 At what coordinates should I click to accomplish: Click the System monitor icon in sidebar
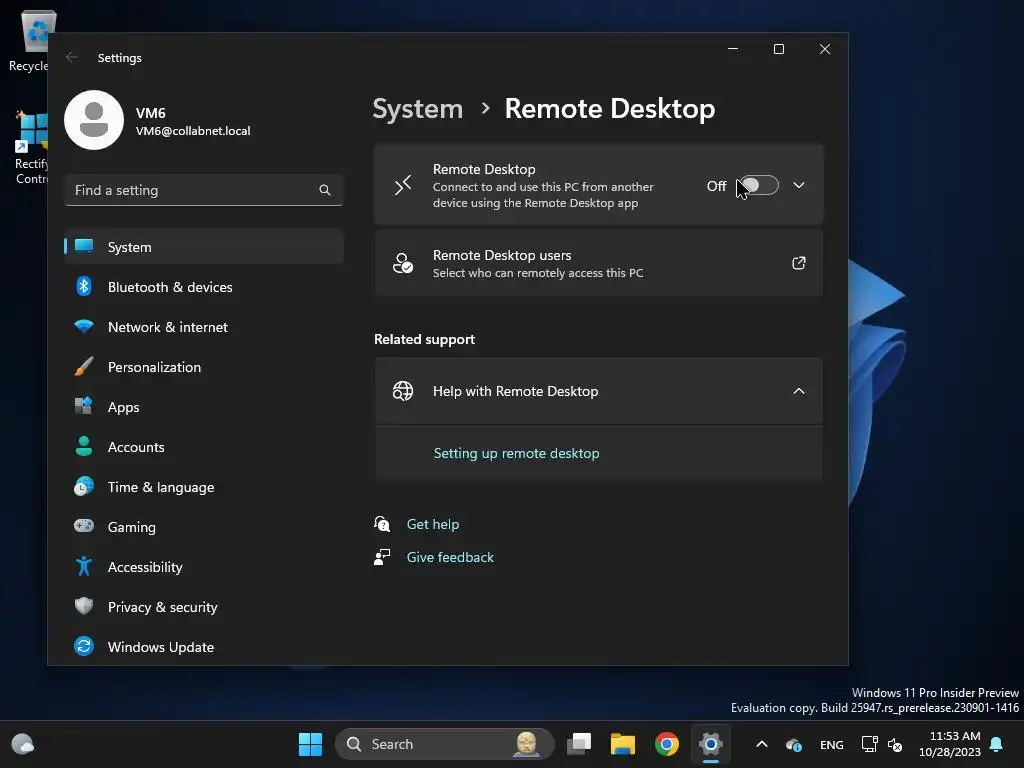84,246
